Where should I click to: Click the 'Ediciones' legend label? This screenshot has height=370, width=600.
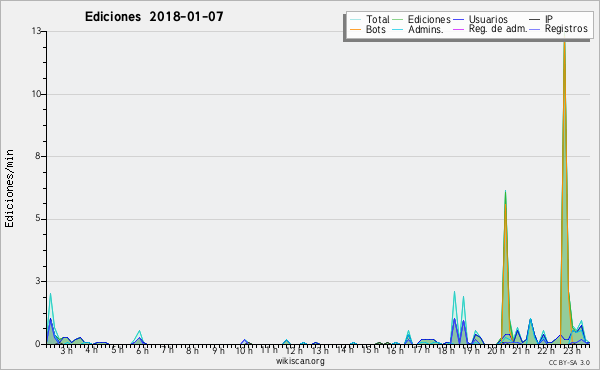[x=429, y=19]
